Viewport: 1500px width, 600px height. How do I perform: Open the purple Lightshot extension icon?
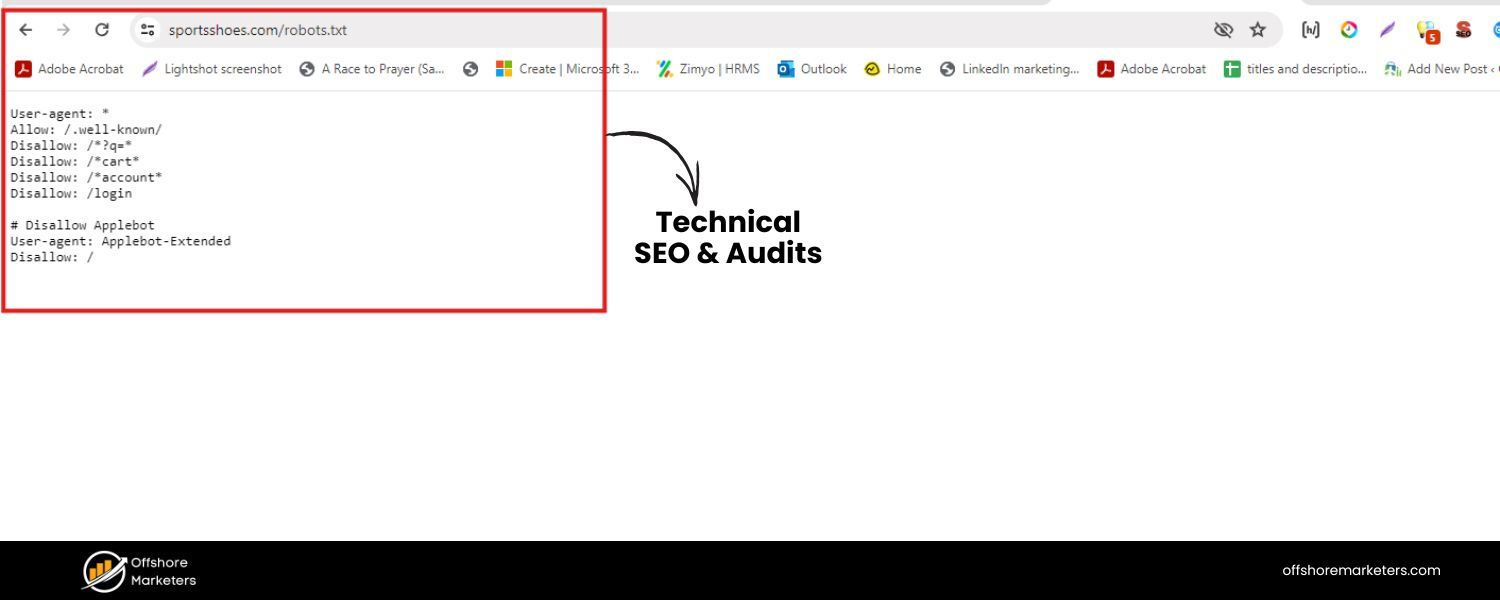[1387, 29]
